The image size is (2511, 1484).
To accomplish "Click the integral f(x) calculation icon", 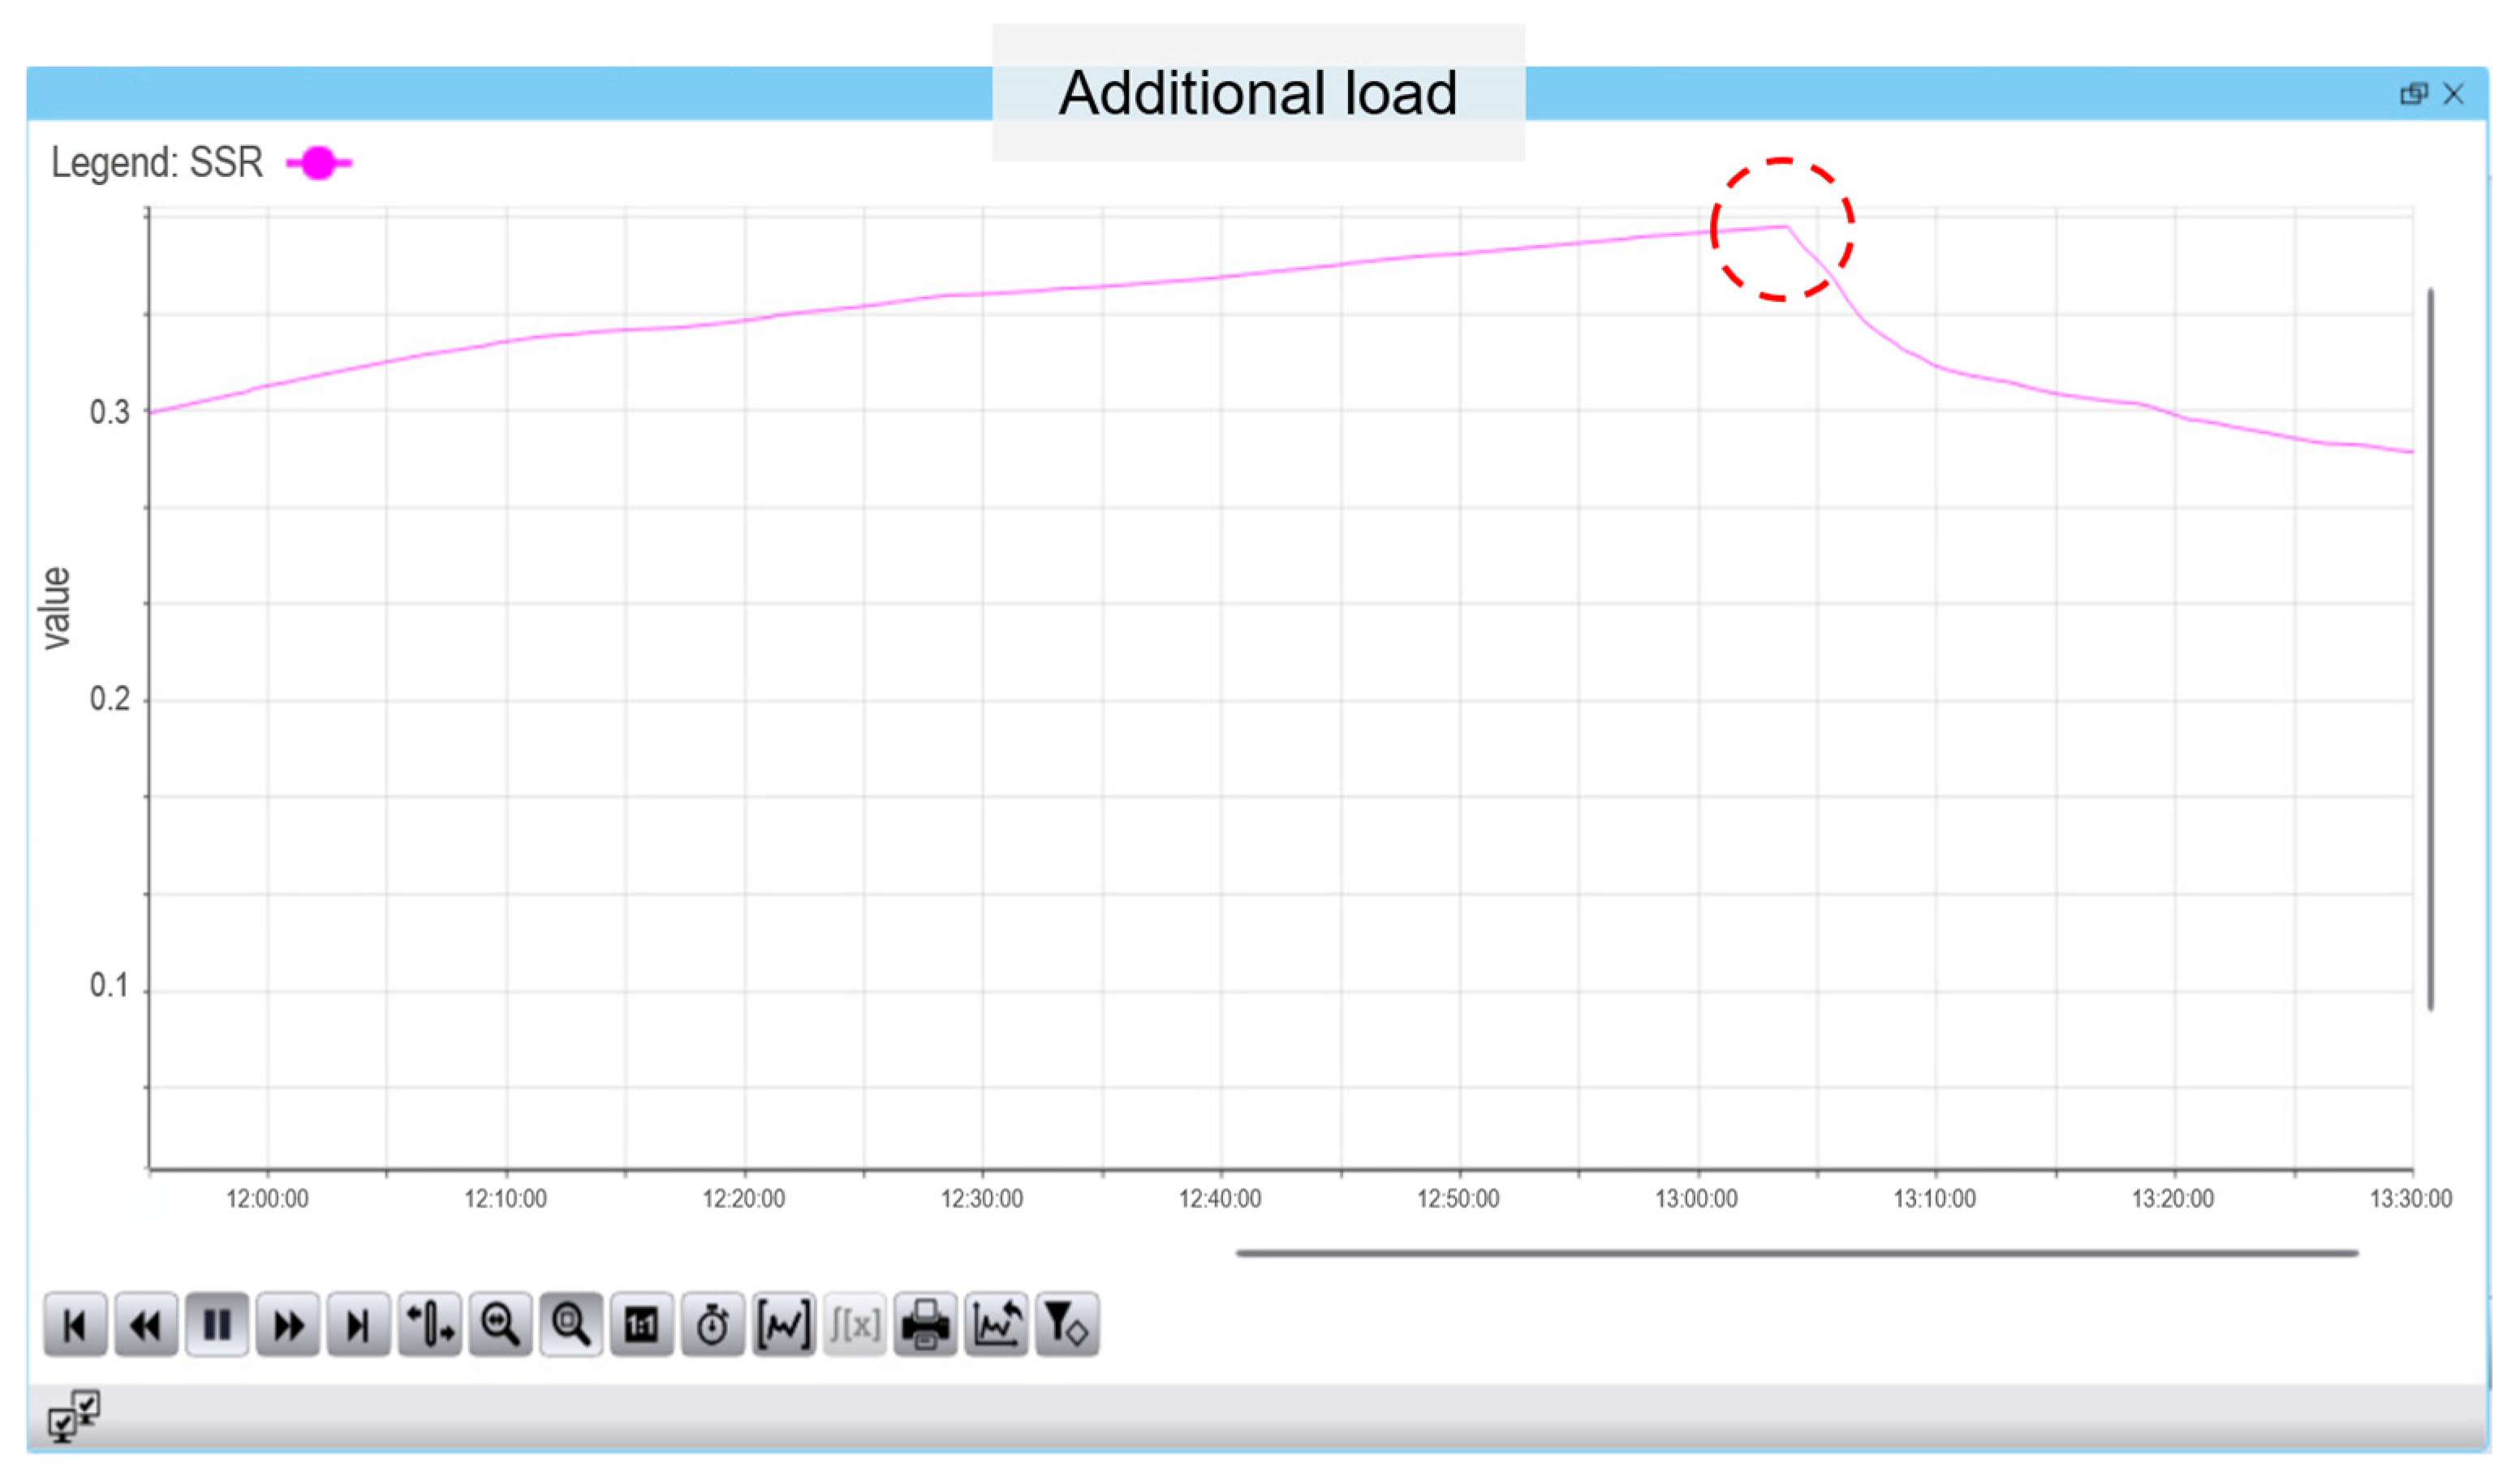I will point(855,1326).
